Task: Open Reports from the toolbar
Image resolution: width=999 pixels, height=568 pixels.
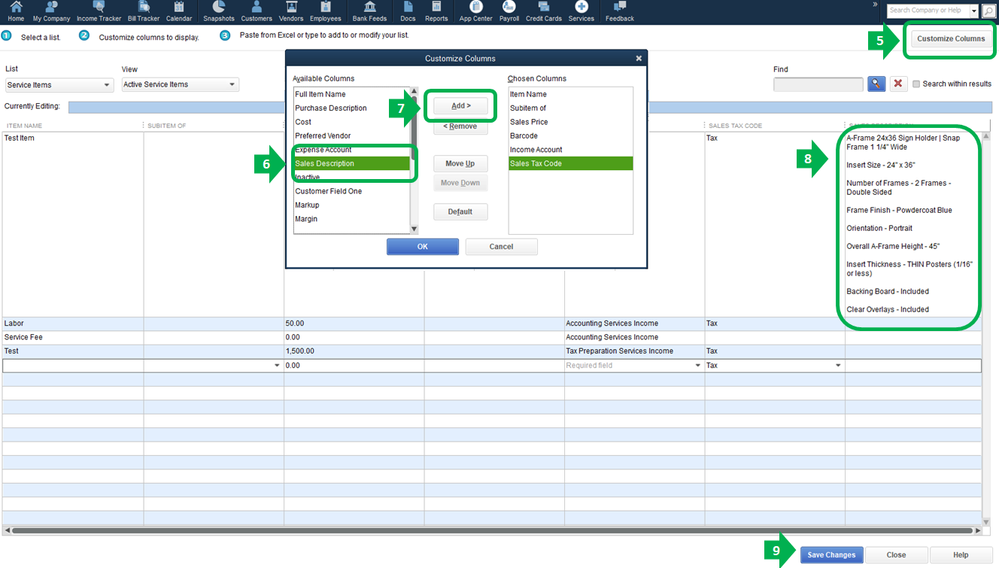Action: (436, 11)
